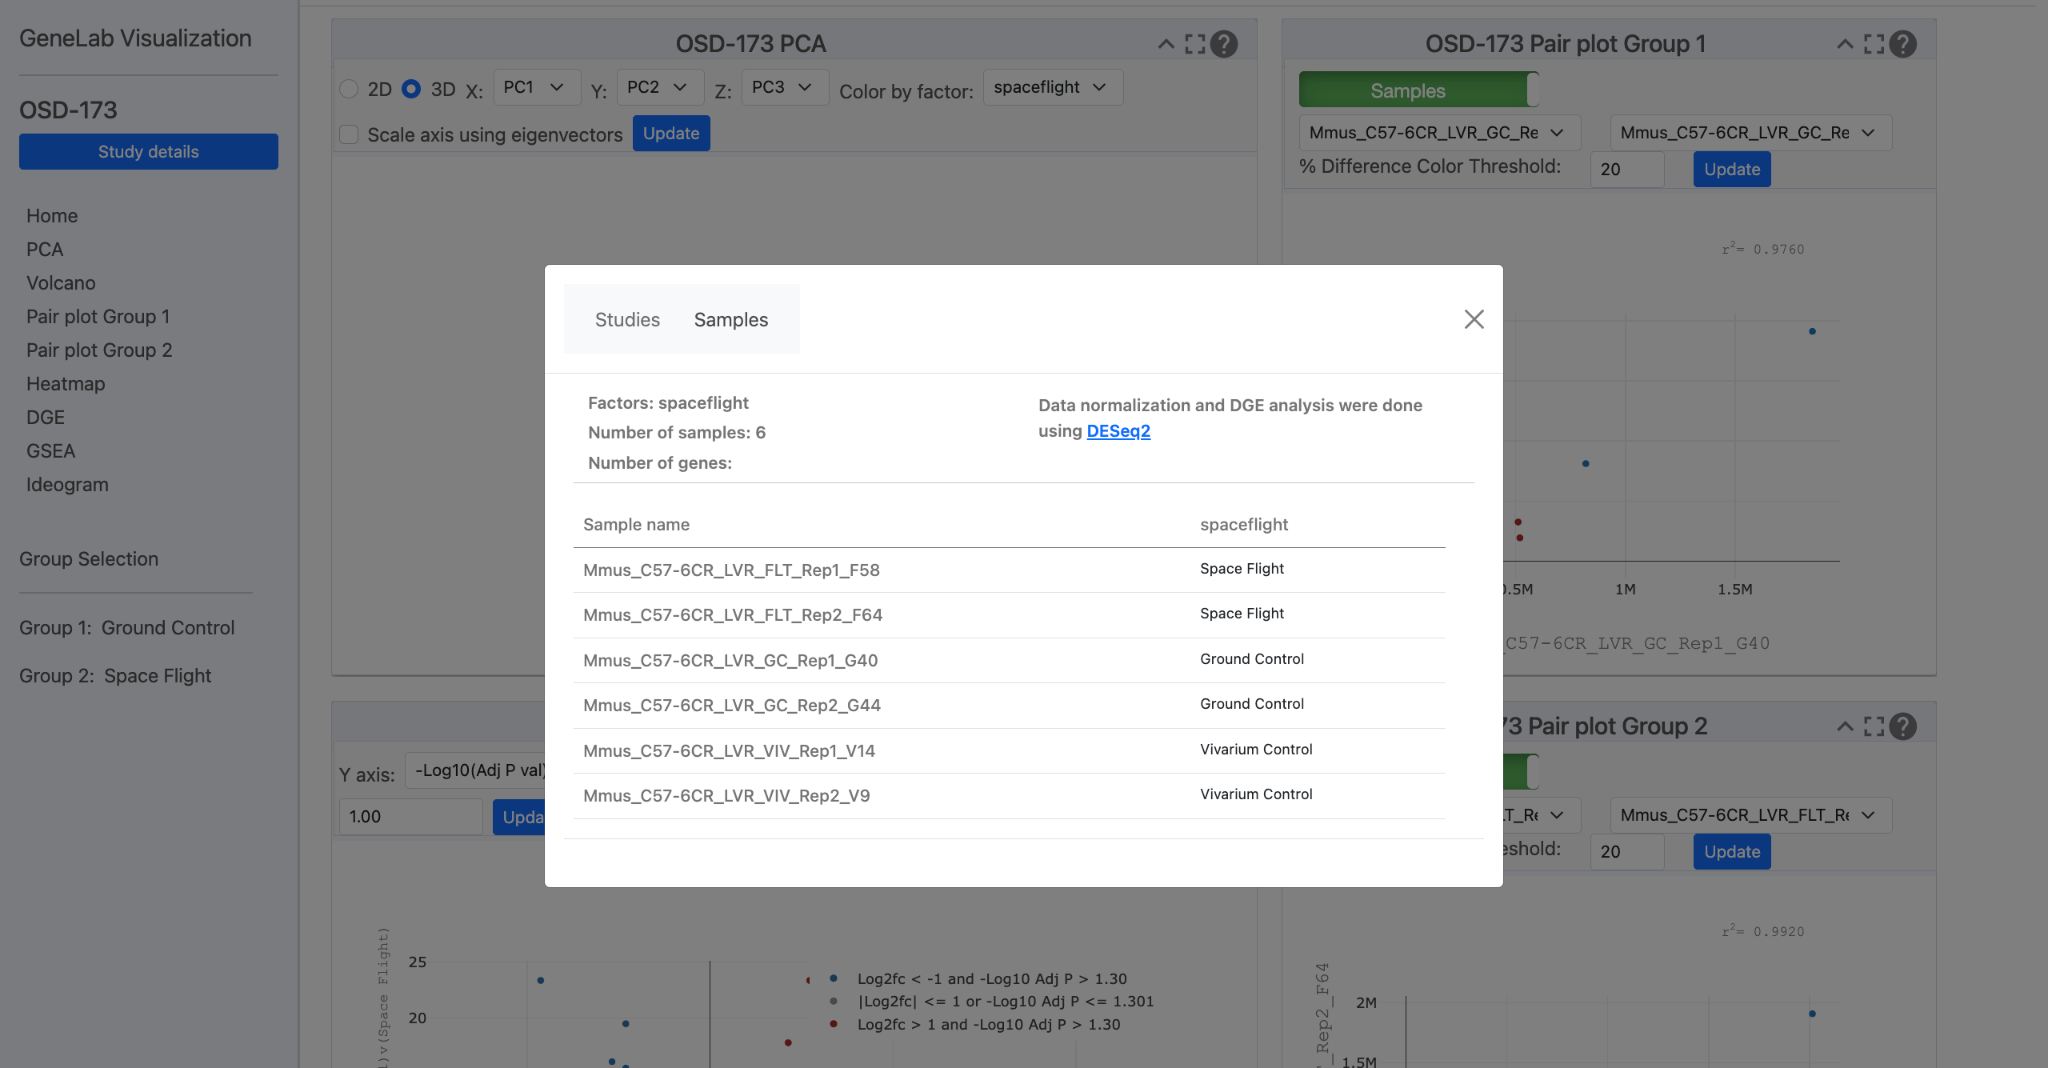Screen dimensions: 2048x1068
Task: Open help for Pair plot Group 1
Action: 1903,44
